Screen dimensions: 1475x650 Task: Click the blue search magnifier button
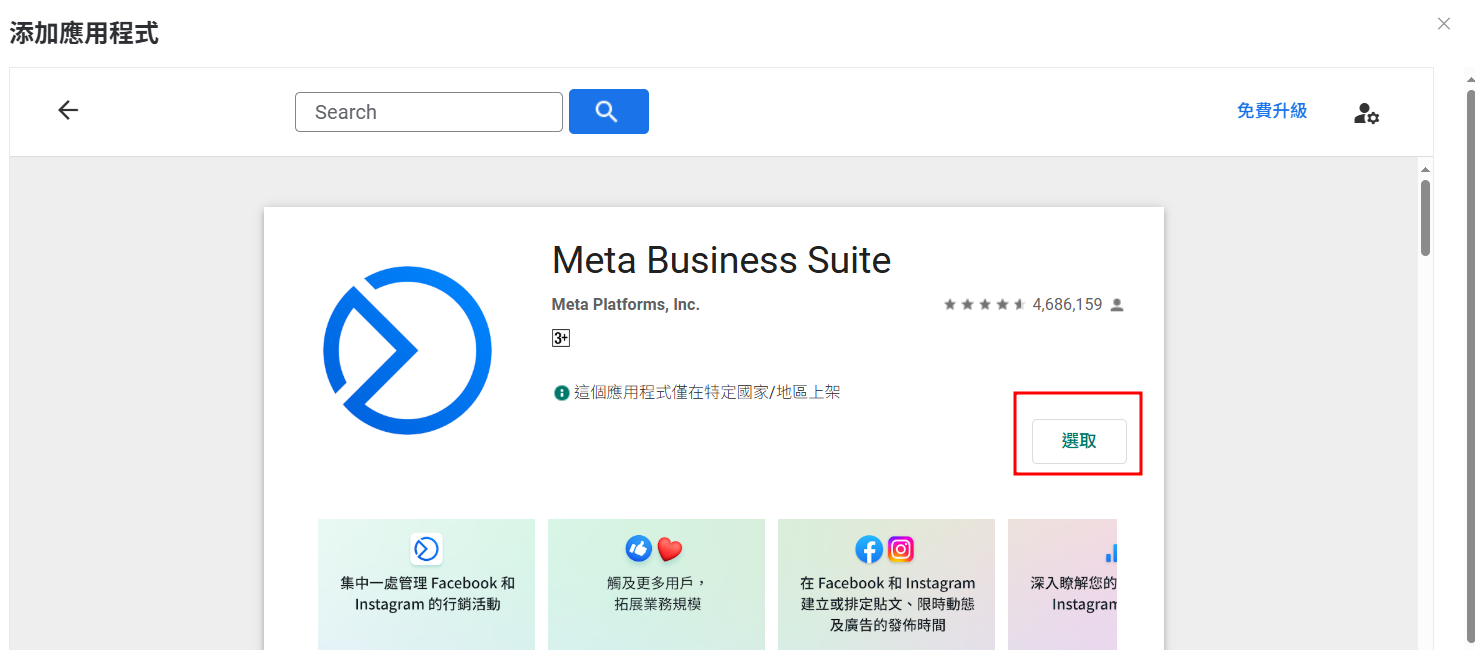pyautogui.click(x=609, y=111)
